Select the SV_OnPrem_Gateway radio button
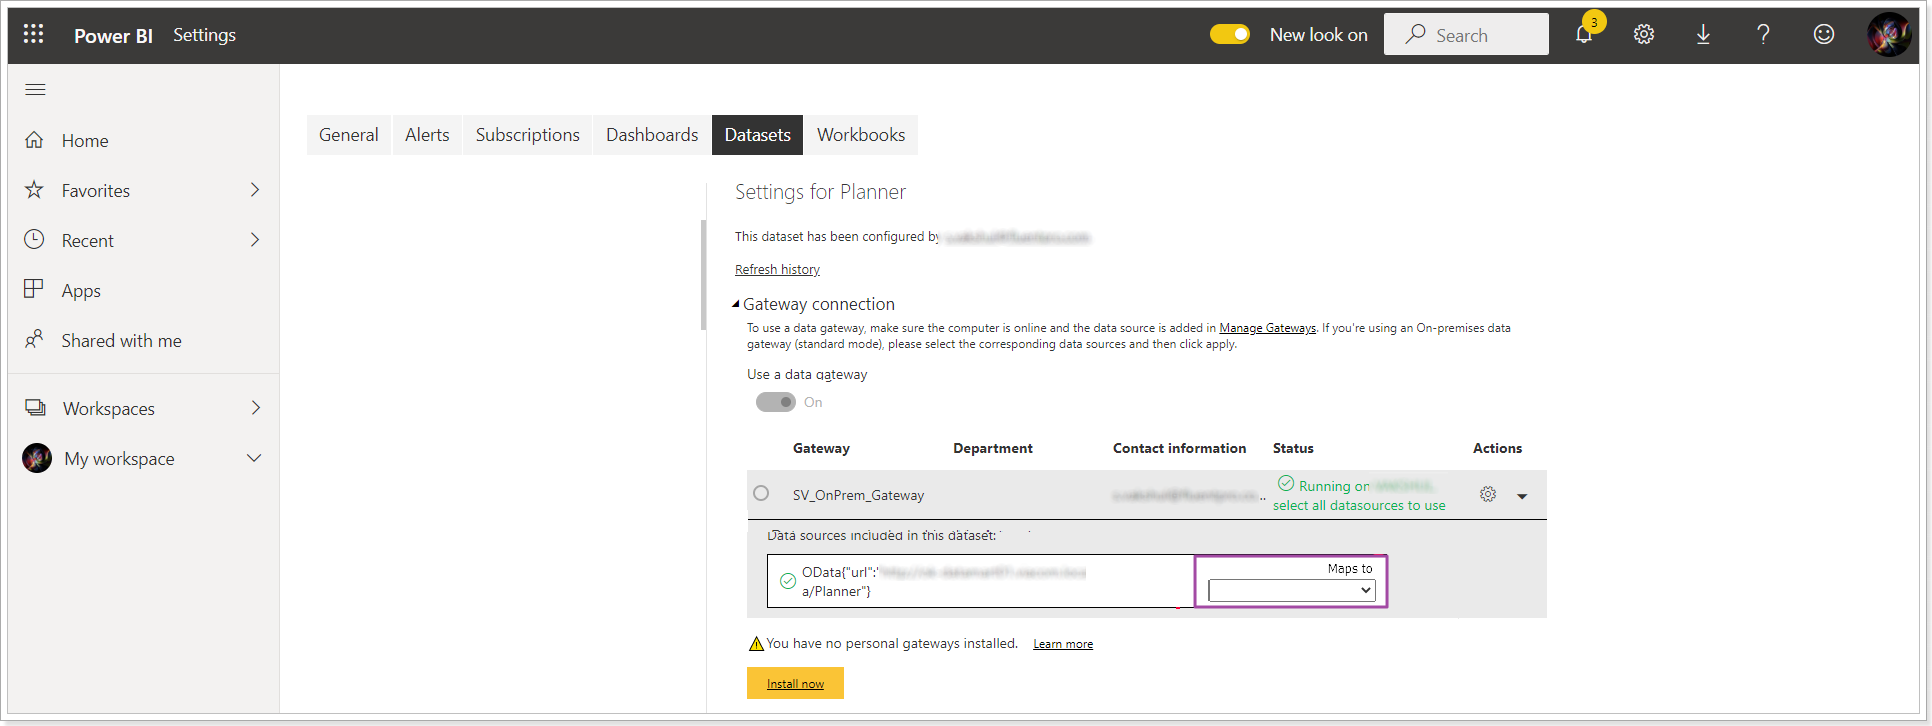1932x726 pixels. (x=761, y=493)
